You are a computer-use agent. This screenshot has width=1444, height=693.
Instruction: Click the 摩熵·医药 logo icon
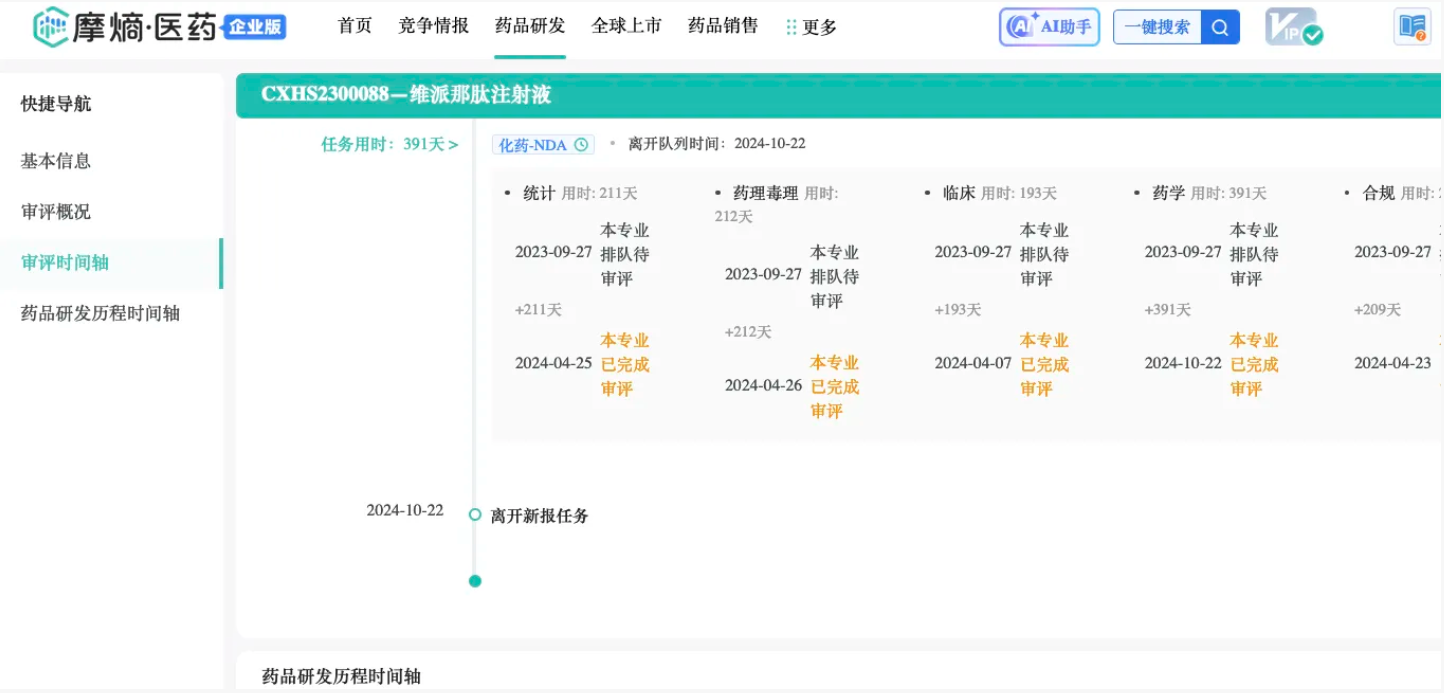[x=50, y=27]
